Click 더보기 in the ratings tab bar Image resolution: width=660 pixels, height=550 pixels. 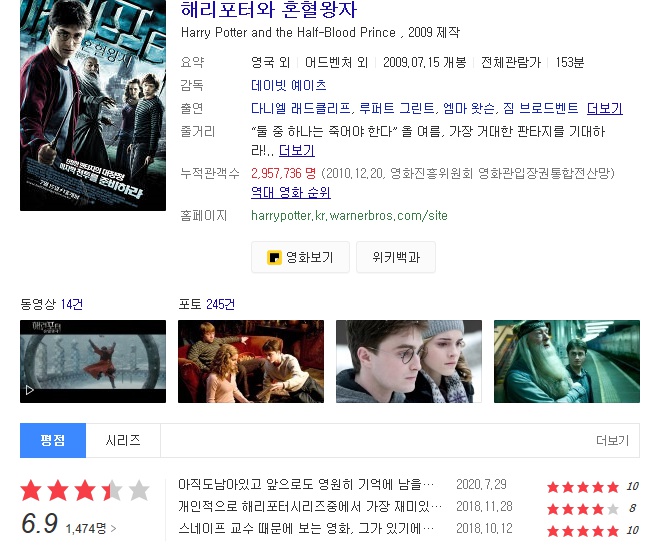click(612, 441)
